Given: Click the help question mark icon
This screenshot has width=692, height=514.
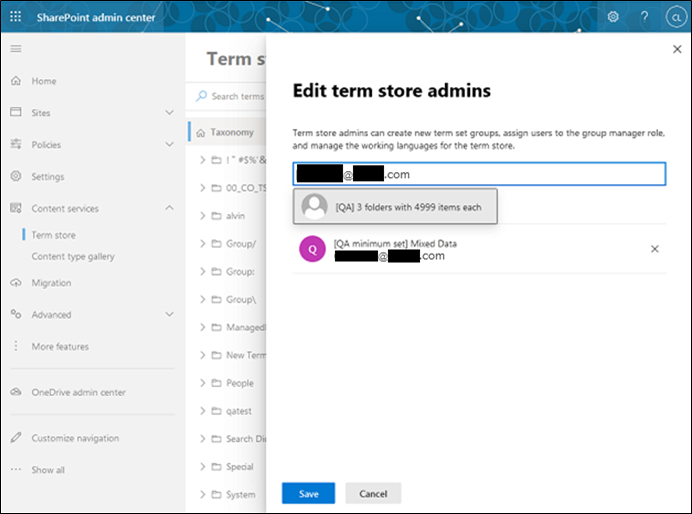Looking at the screenshot, I should point(644,16).
